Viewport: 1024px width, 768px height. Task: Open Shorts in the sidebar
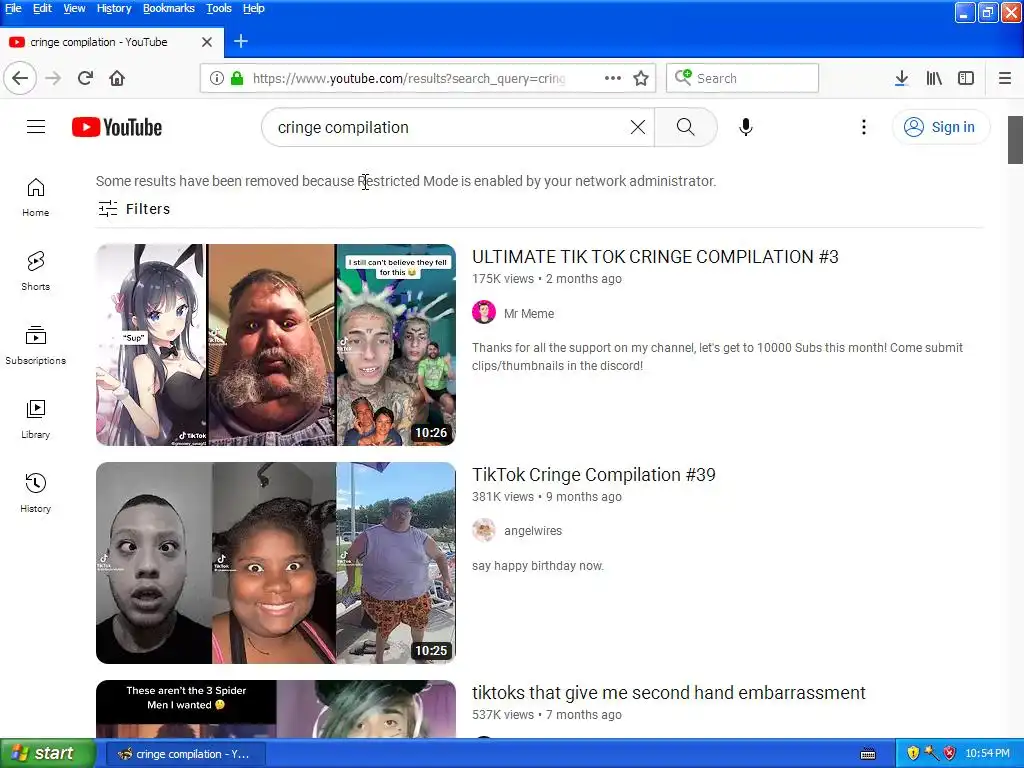click(x=35, y=271)
